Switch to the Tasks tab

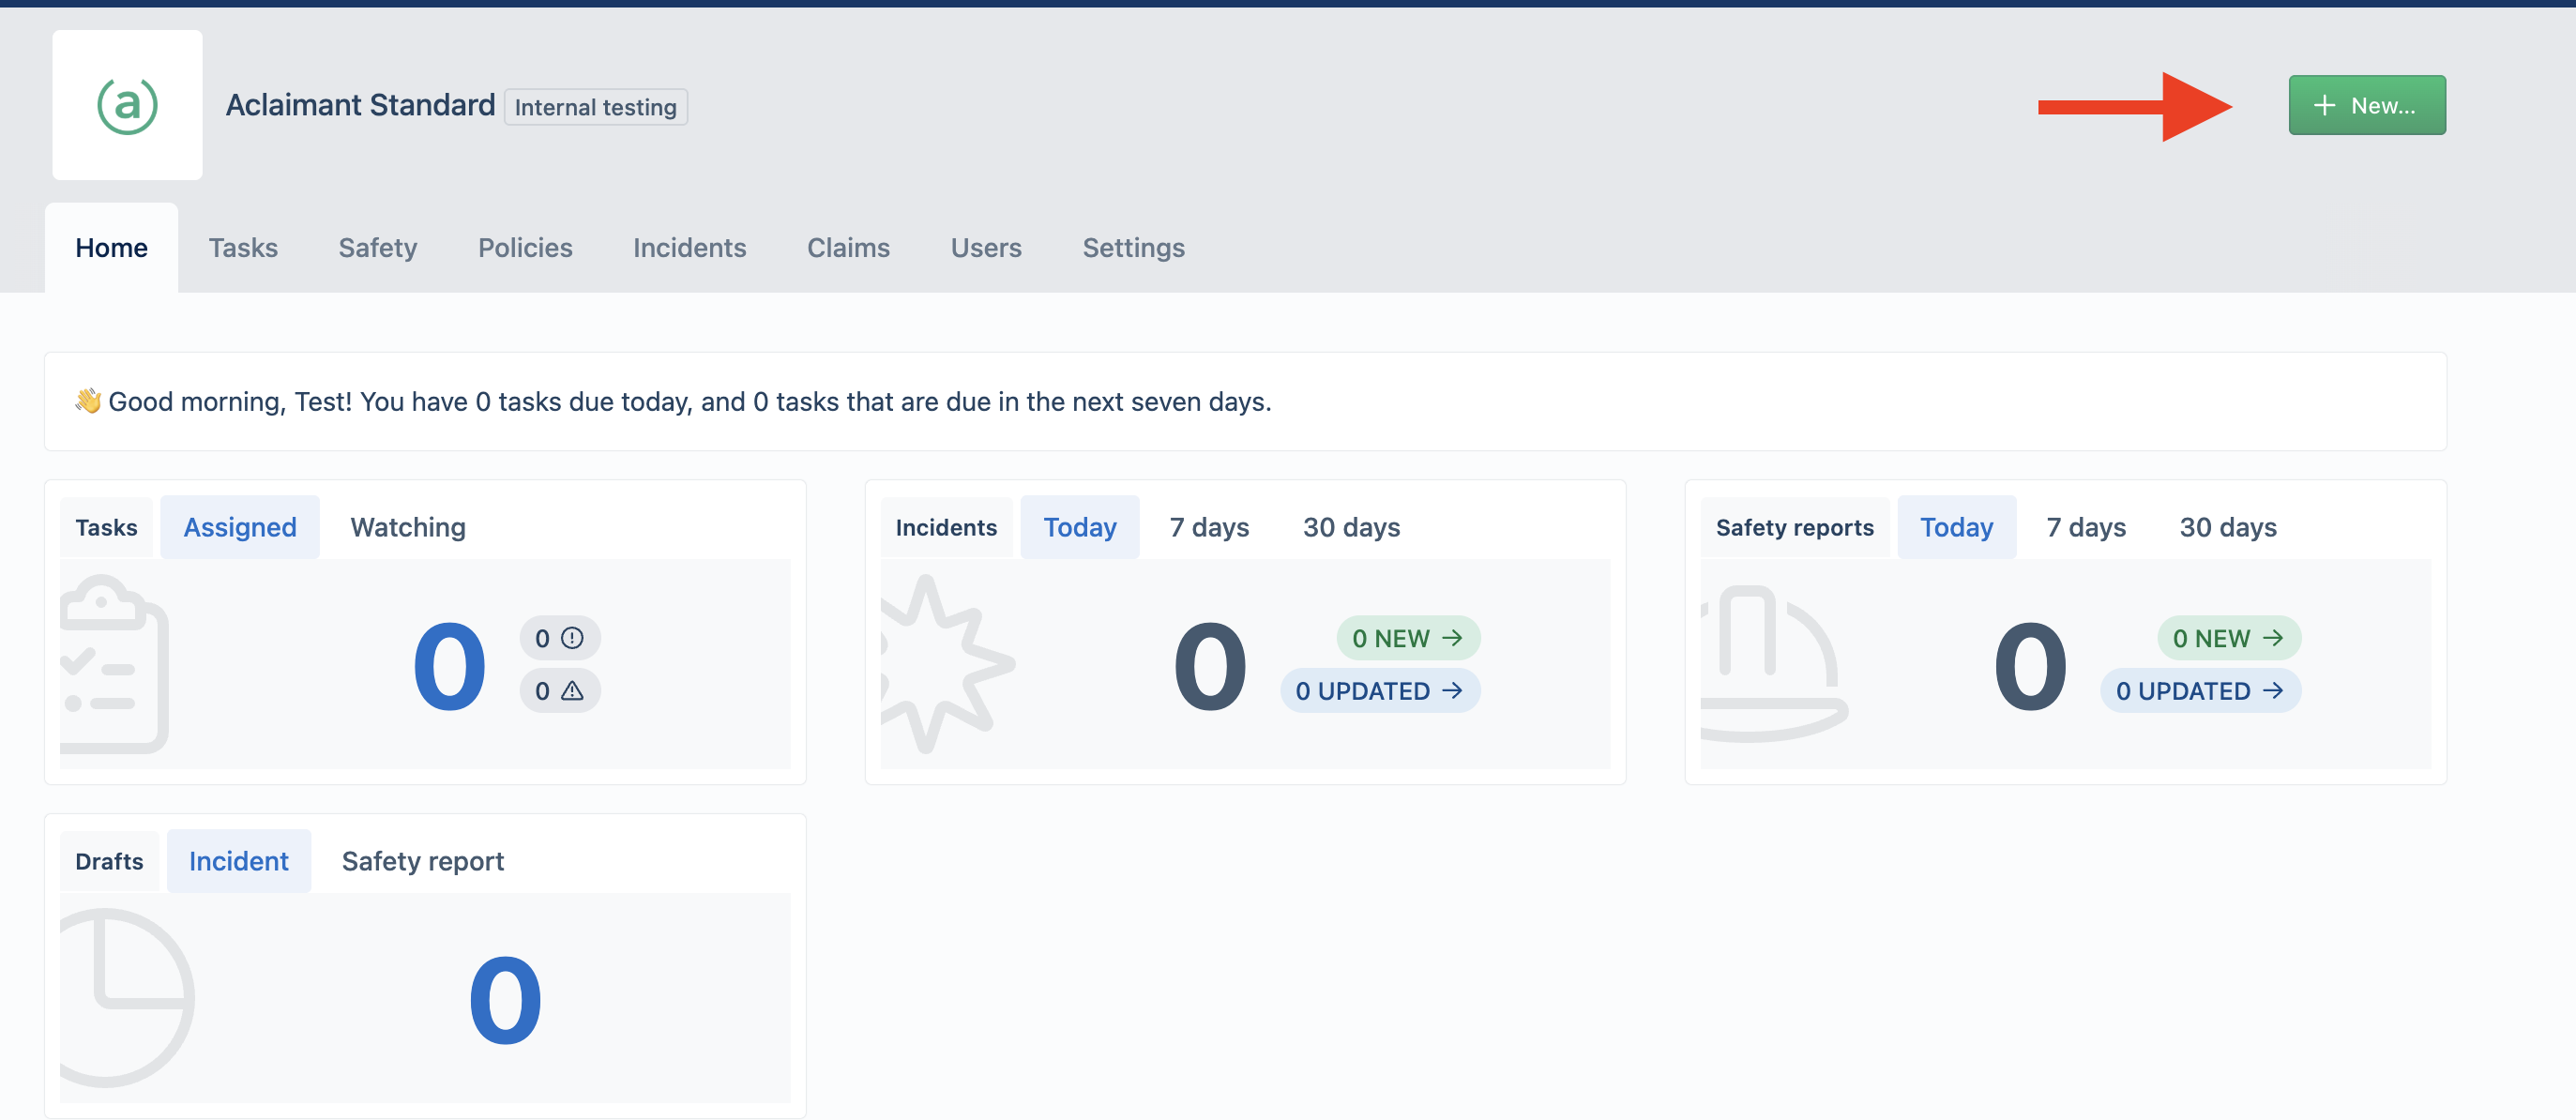[243, 247]
